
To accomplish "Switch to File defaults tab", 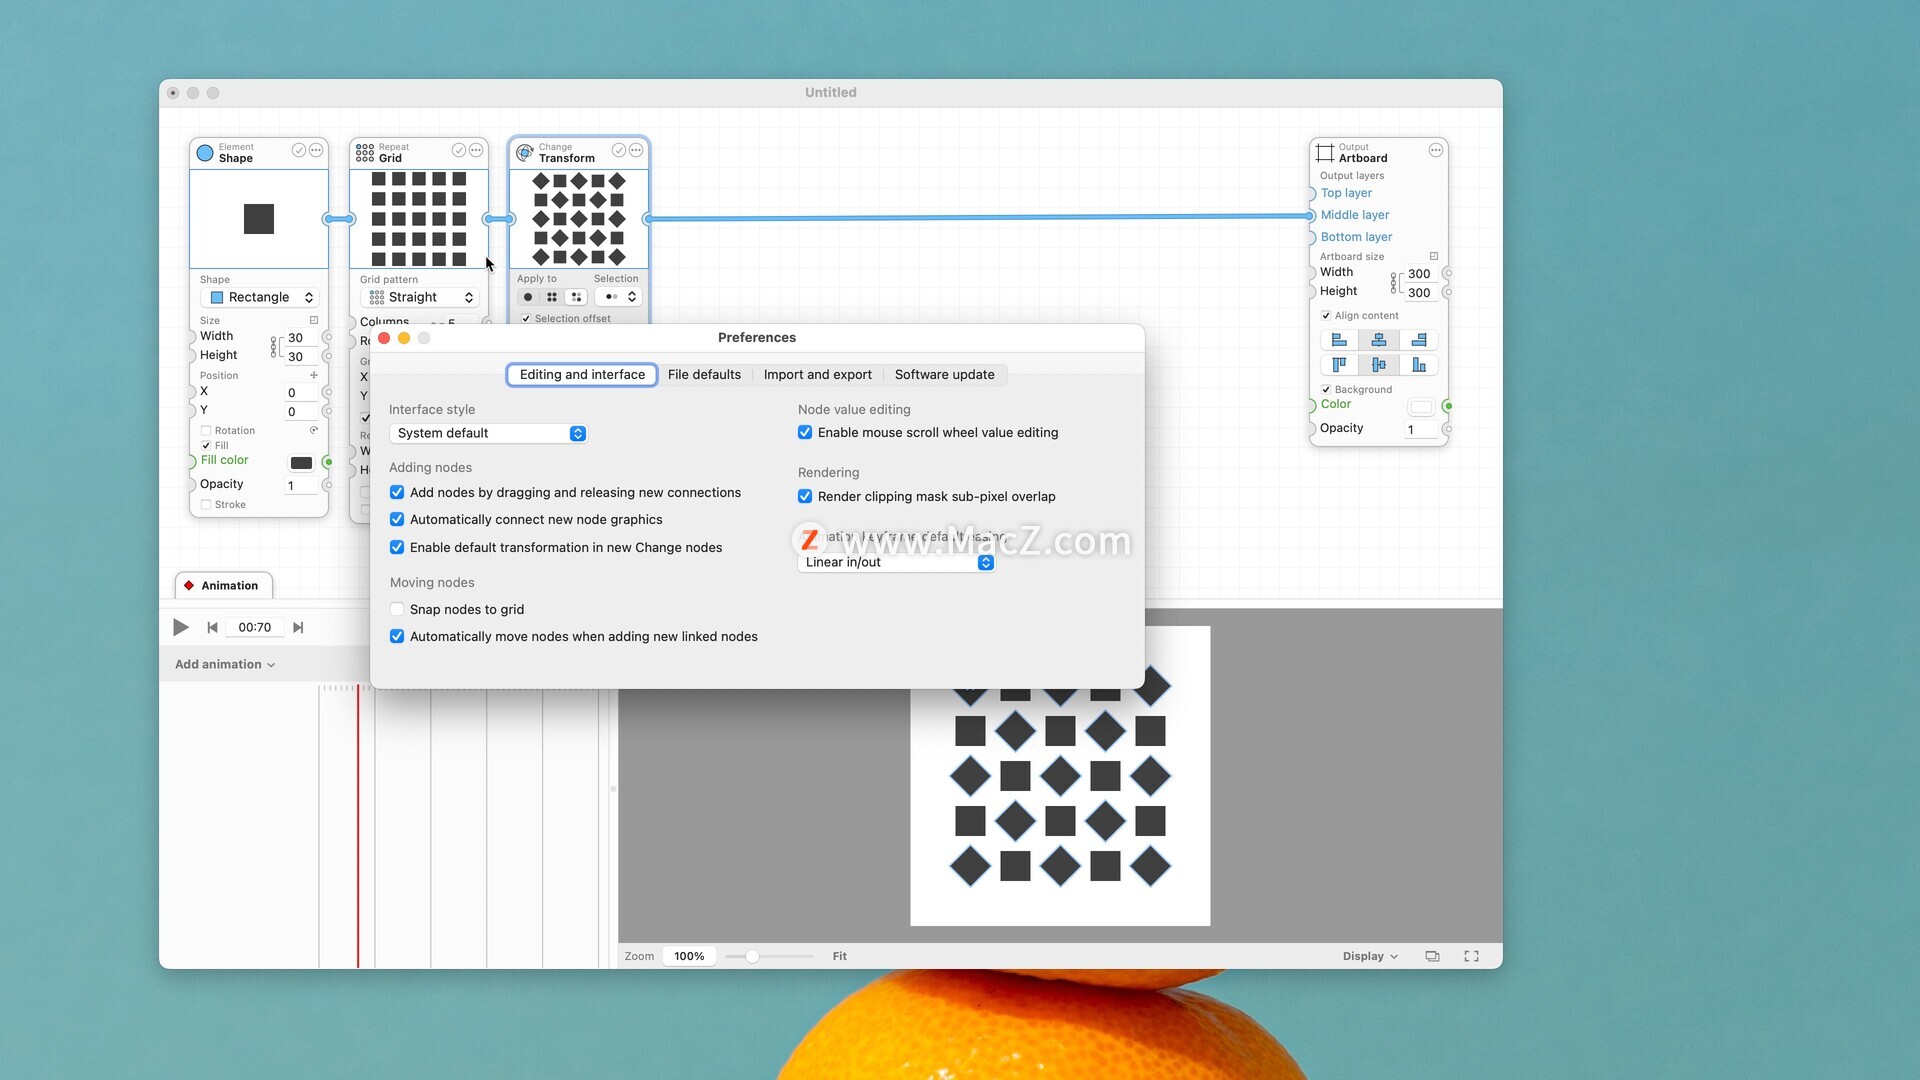I will 704,374.
